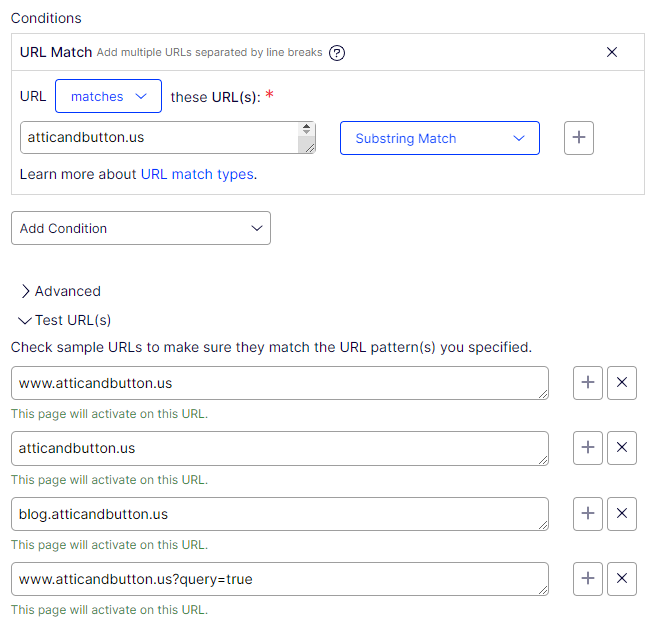Delete the atticandbutton.us test URL row

tap(622, 448)
